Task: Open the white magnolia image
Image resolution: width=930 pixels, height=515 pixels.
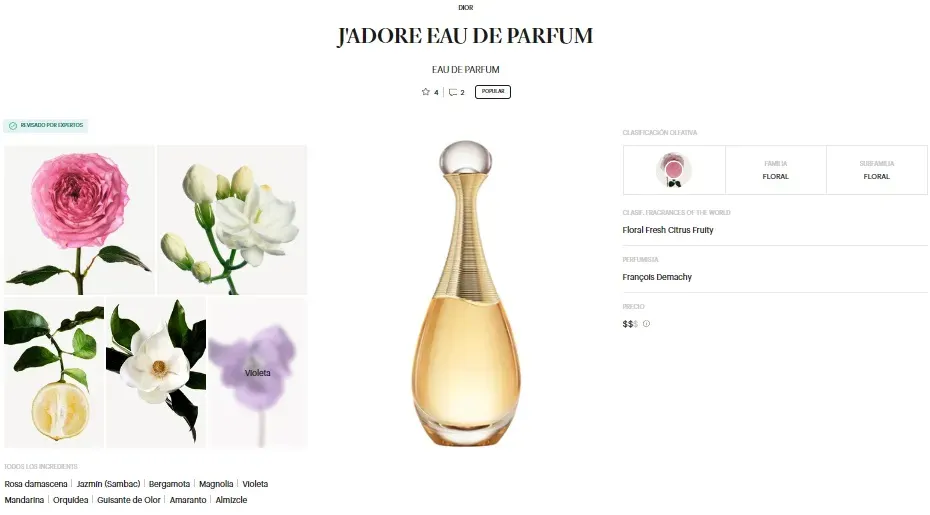Action: tap(156, 373)
